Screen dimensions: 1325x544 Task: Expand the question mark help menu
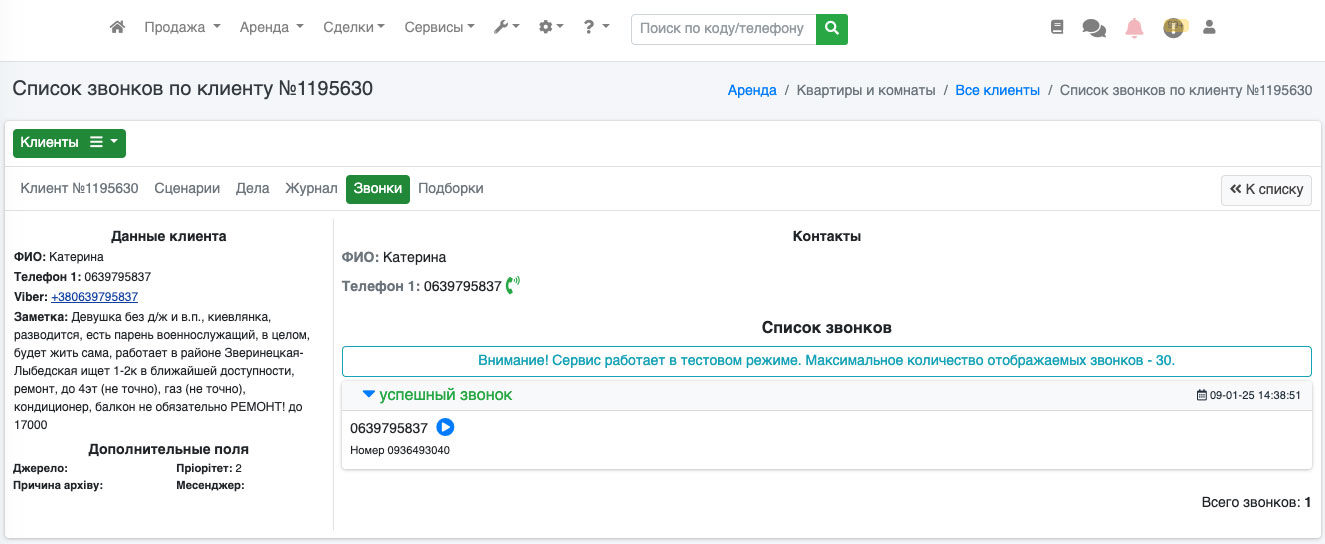(596, 28)
